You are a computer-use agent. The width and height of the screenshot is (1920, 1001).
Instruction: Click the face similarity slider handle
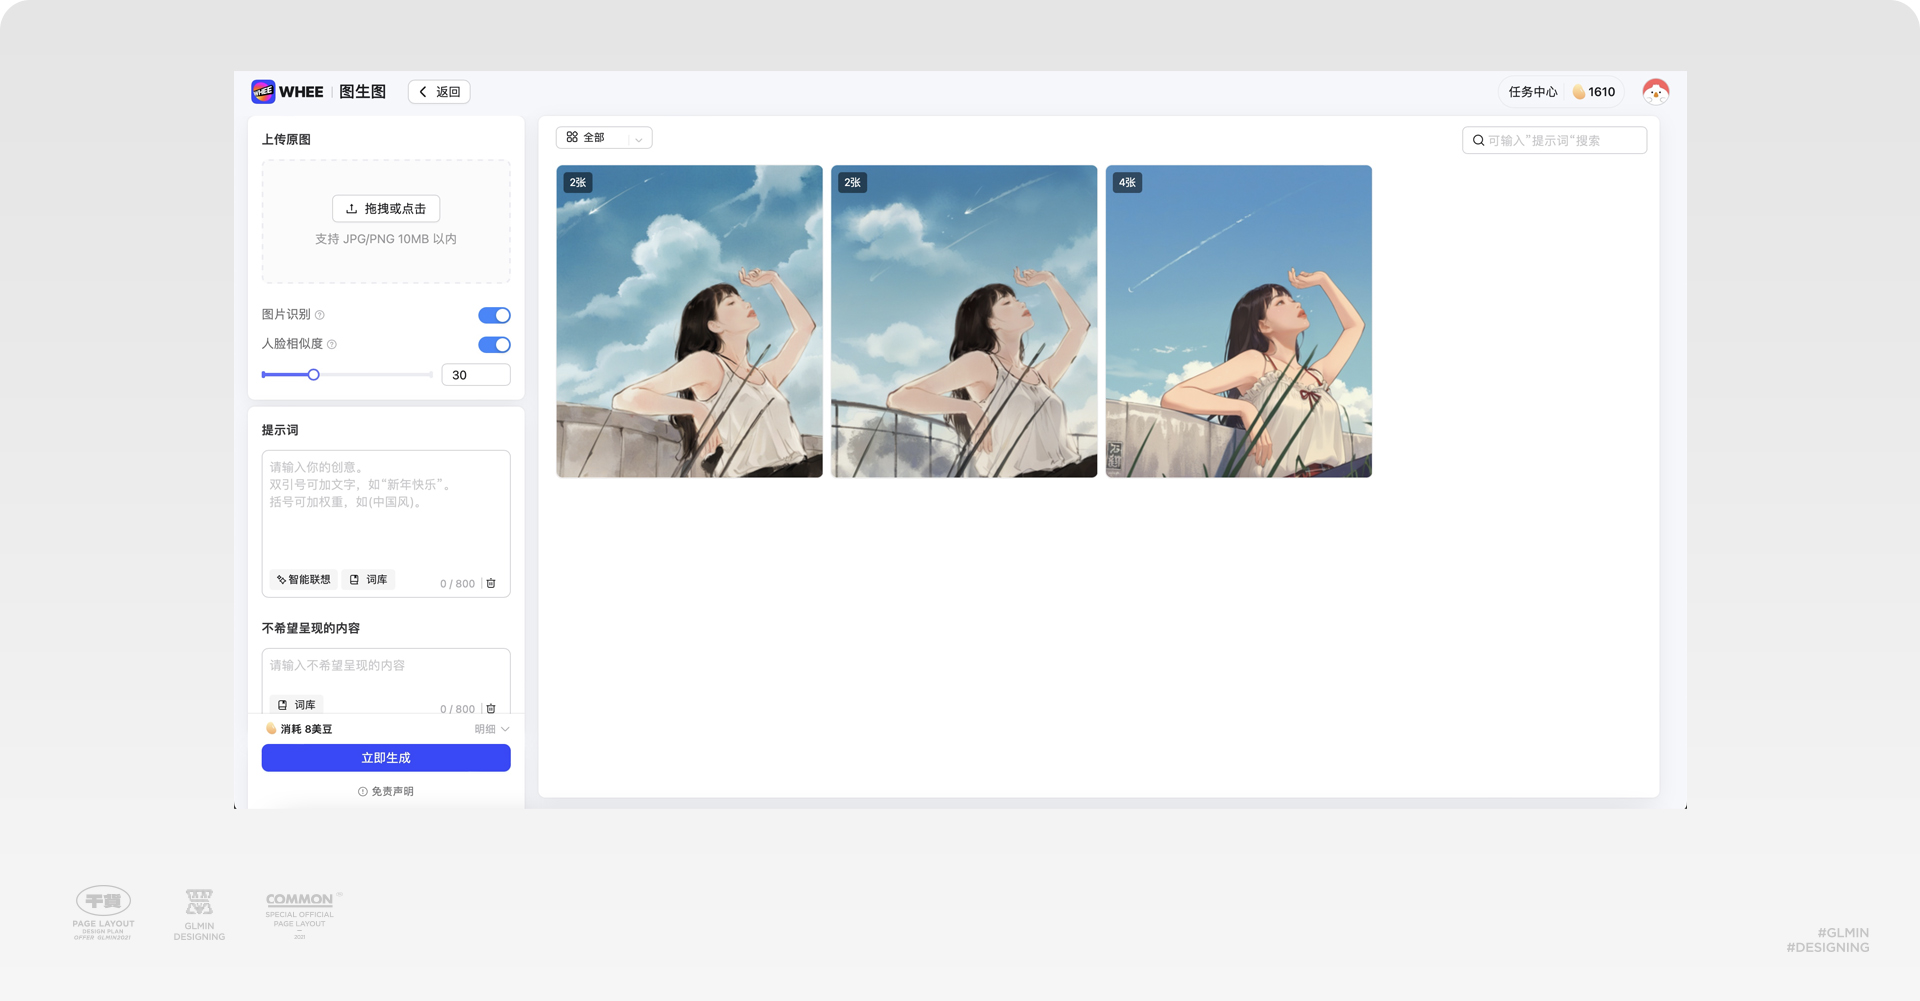[x=313, y=375]
